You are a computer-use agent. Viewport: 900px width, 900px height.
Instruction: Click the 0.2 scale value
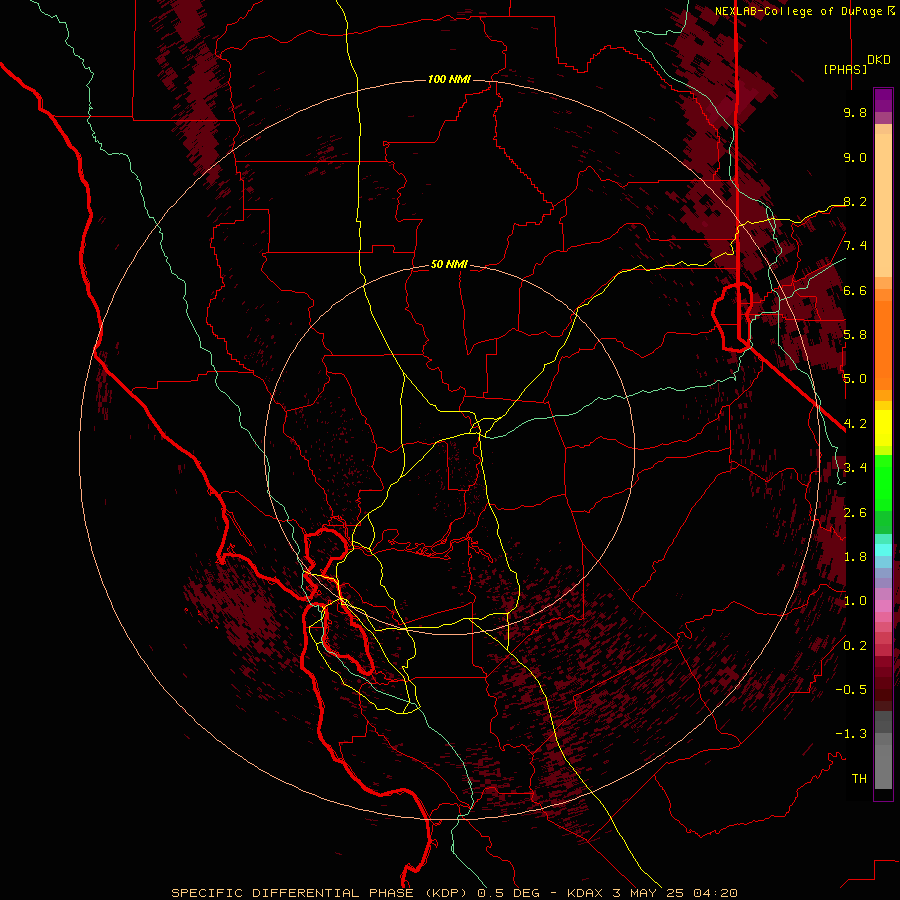tap(855, 645)
